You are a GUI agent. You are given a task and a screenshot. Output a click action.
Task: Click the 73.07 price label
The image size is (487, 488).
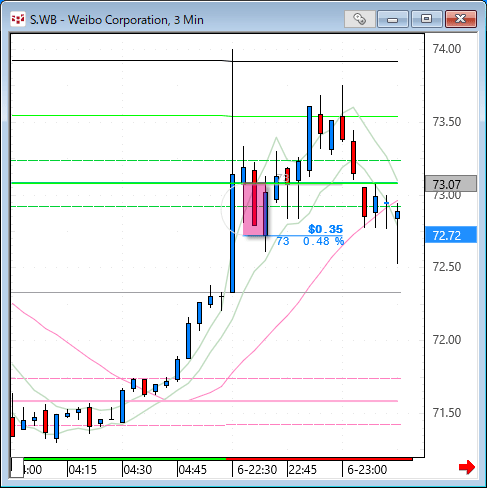(451, 184)
